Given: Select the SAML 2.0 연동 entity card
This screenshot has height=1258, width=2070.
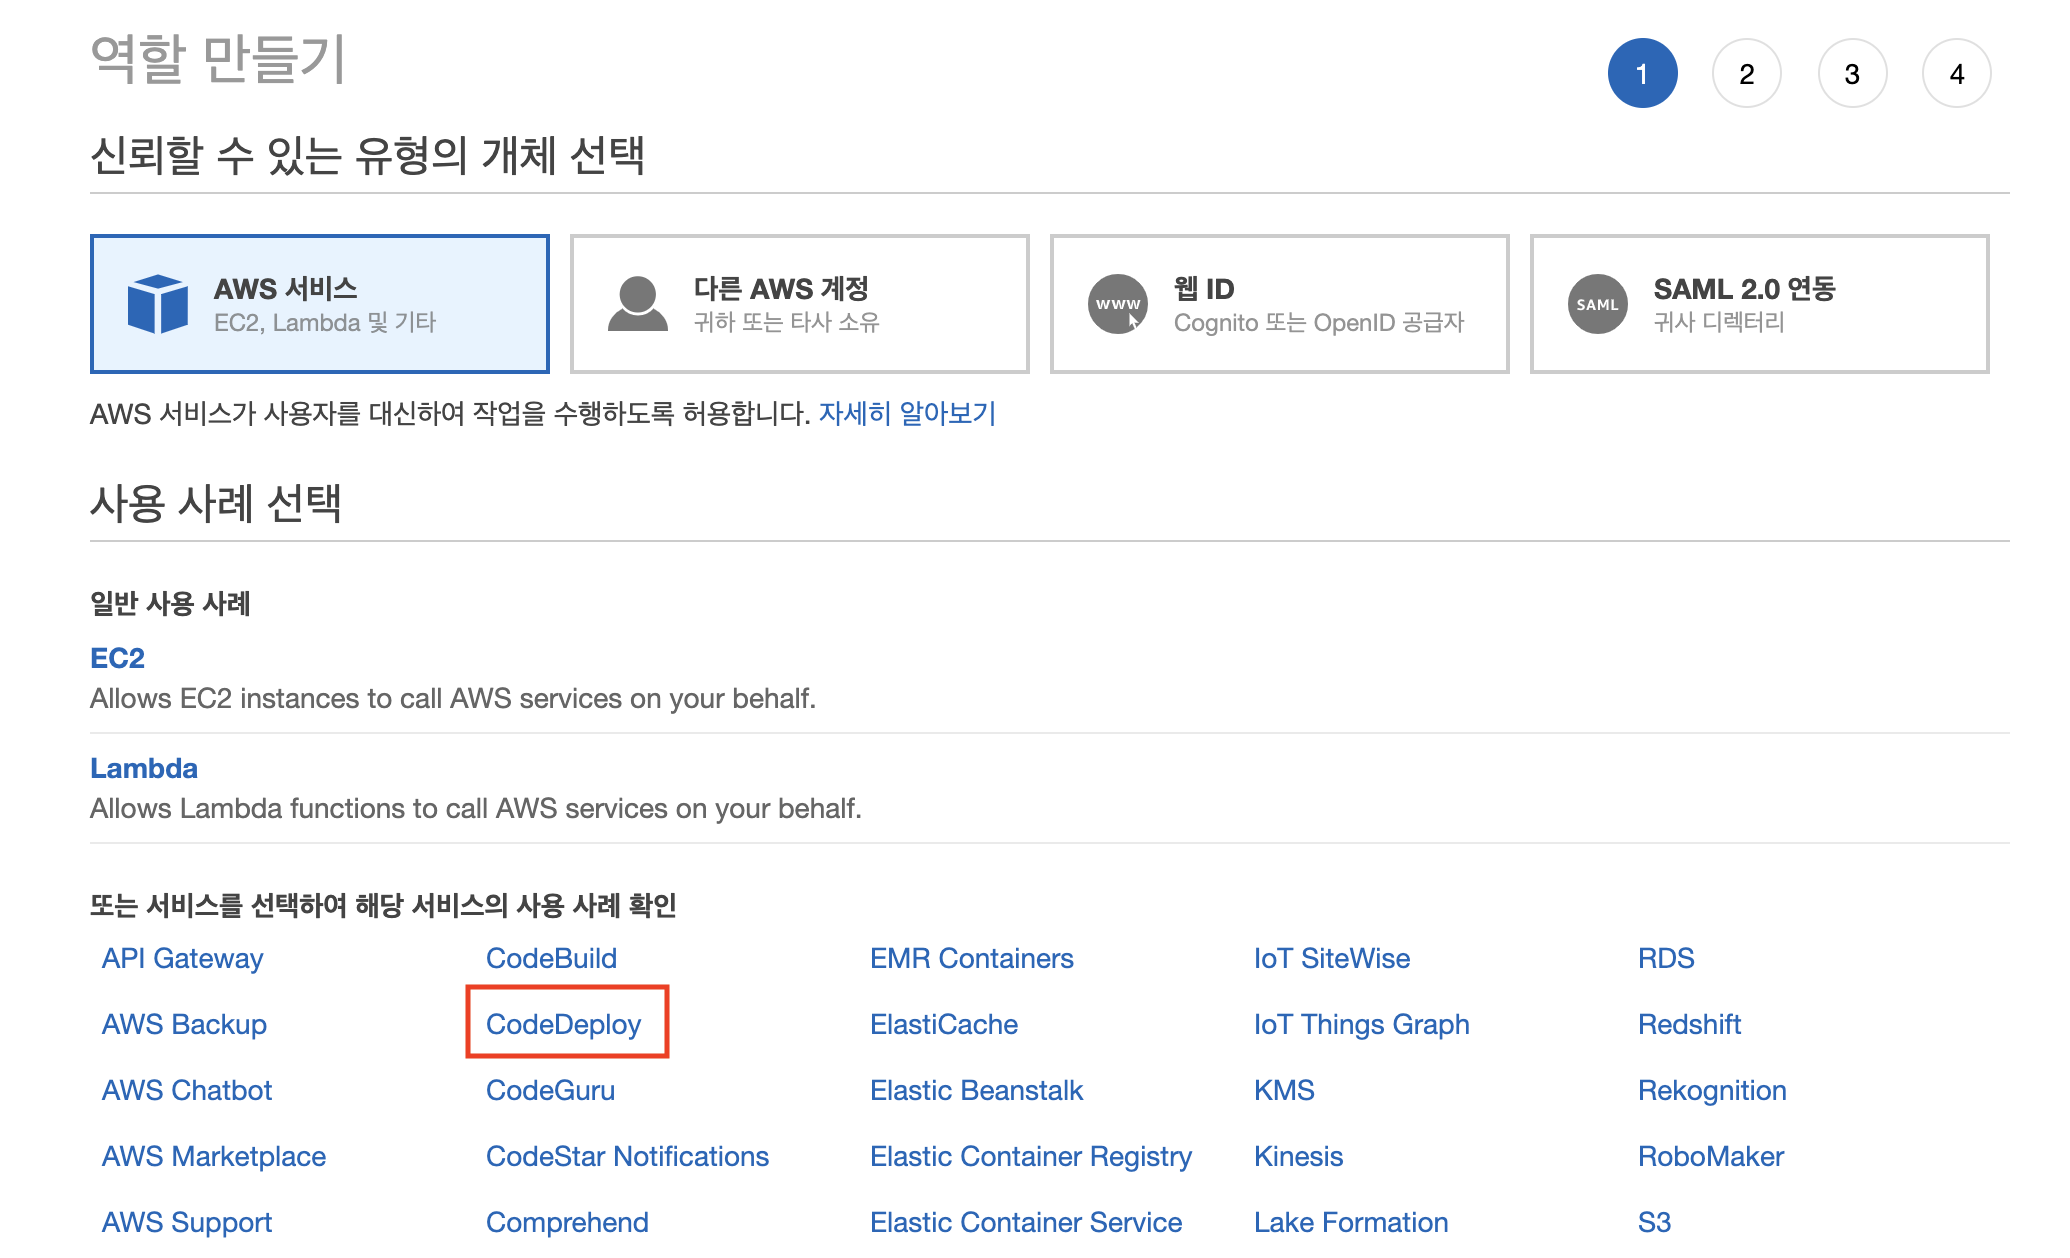Looking at the screenshot, I should [1759, 304].
